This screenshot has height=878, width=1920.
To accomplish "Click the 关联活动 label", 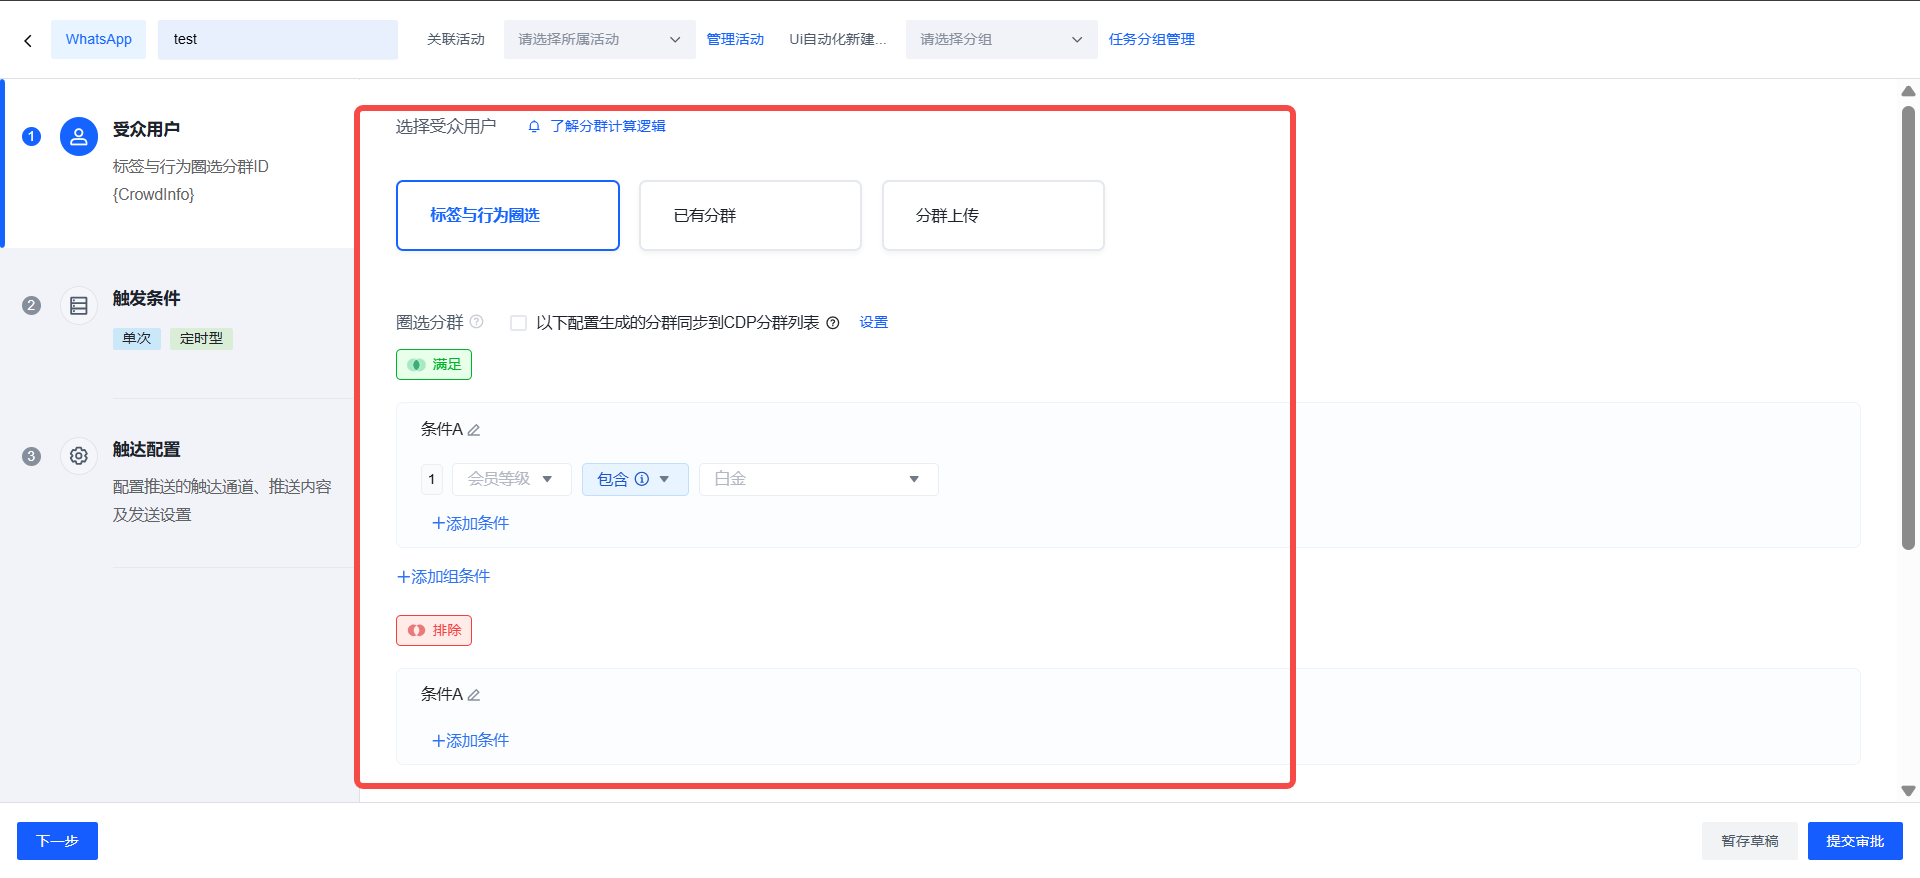I will [x=456, y=40].
